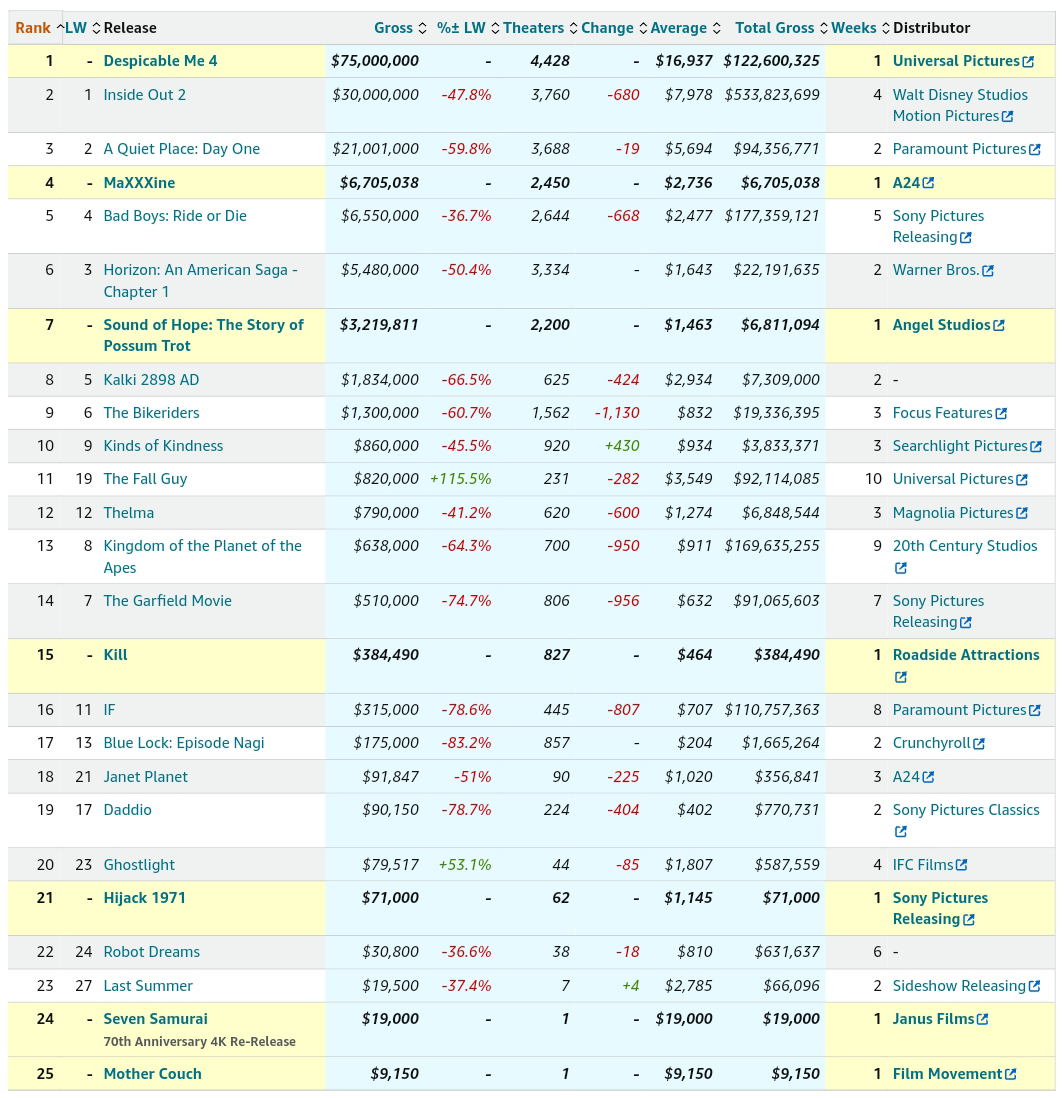Open external link icon beside Paramount Pictures in IF row
The image size is (1064, 1098).
pos(1035,710)
